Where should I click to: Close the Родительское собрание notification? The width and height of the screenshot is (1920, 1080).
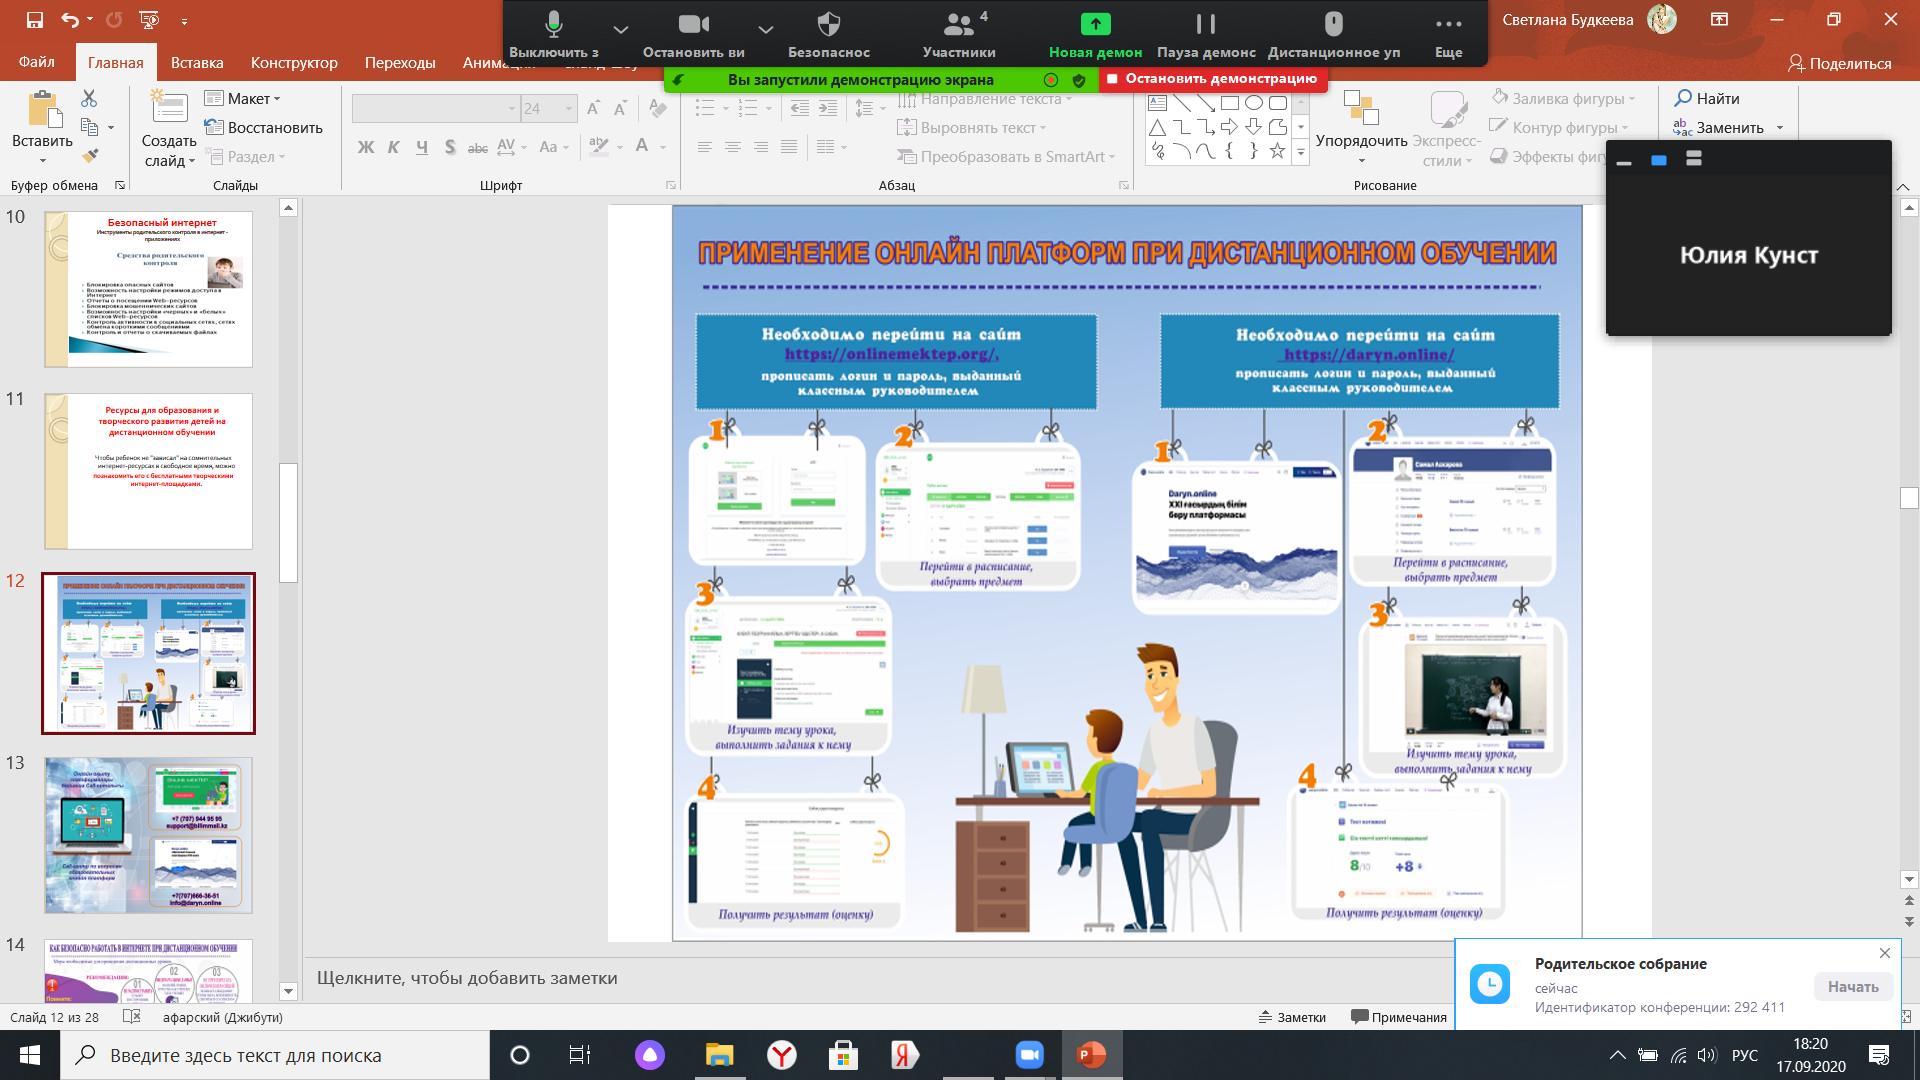pos(1884,953)
